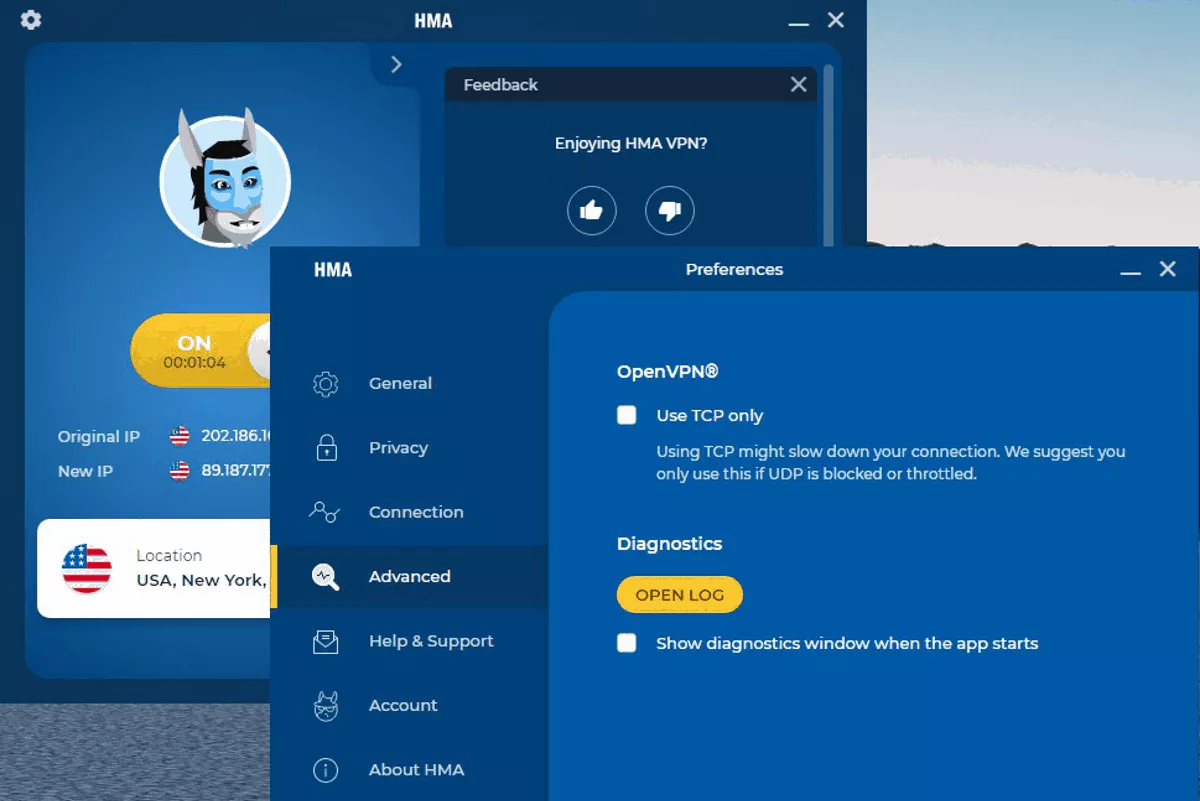The image size is (1200, 801).
Task: Enable Use TCP only checkbox
Action: point(627,415)
